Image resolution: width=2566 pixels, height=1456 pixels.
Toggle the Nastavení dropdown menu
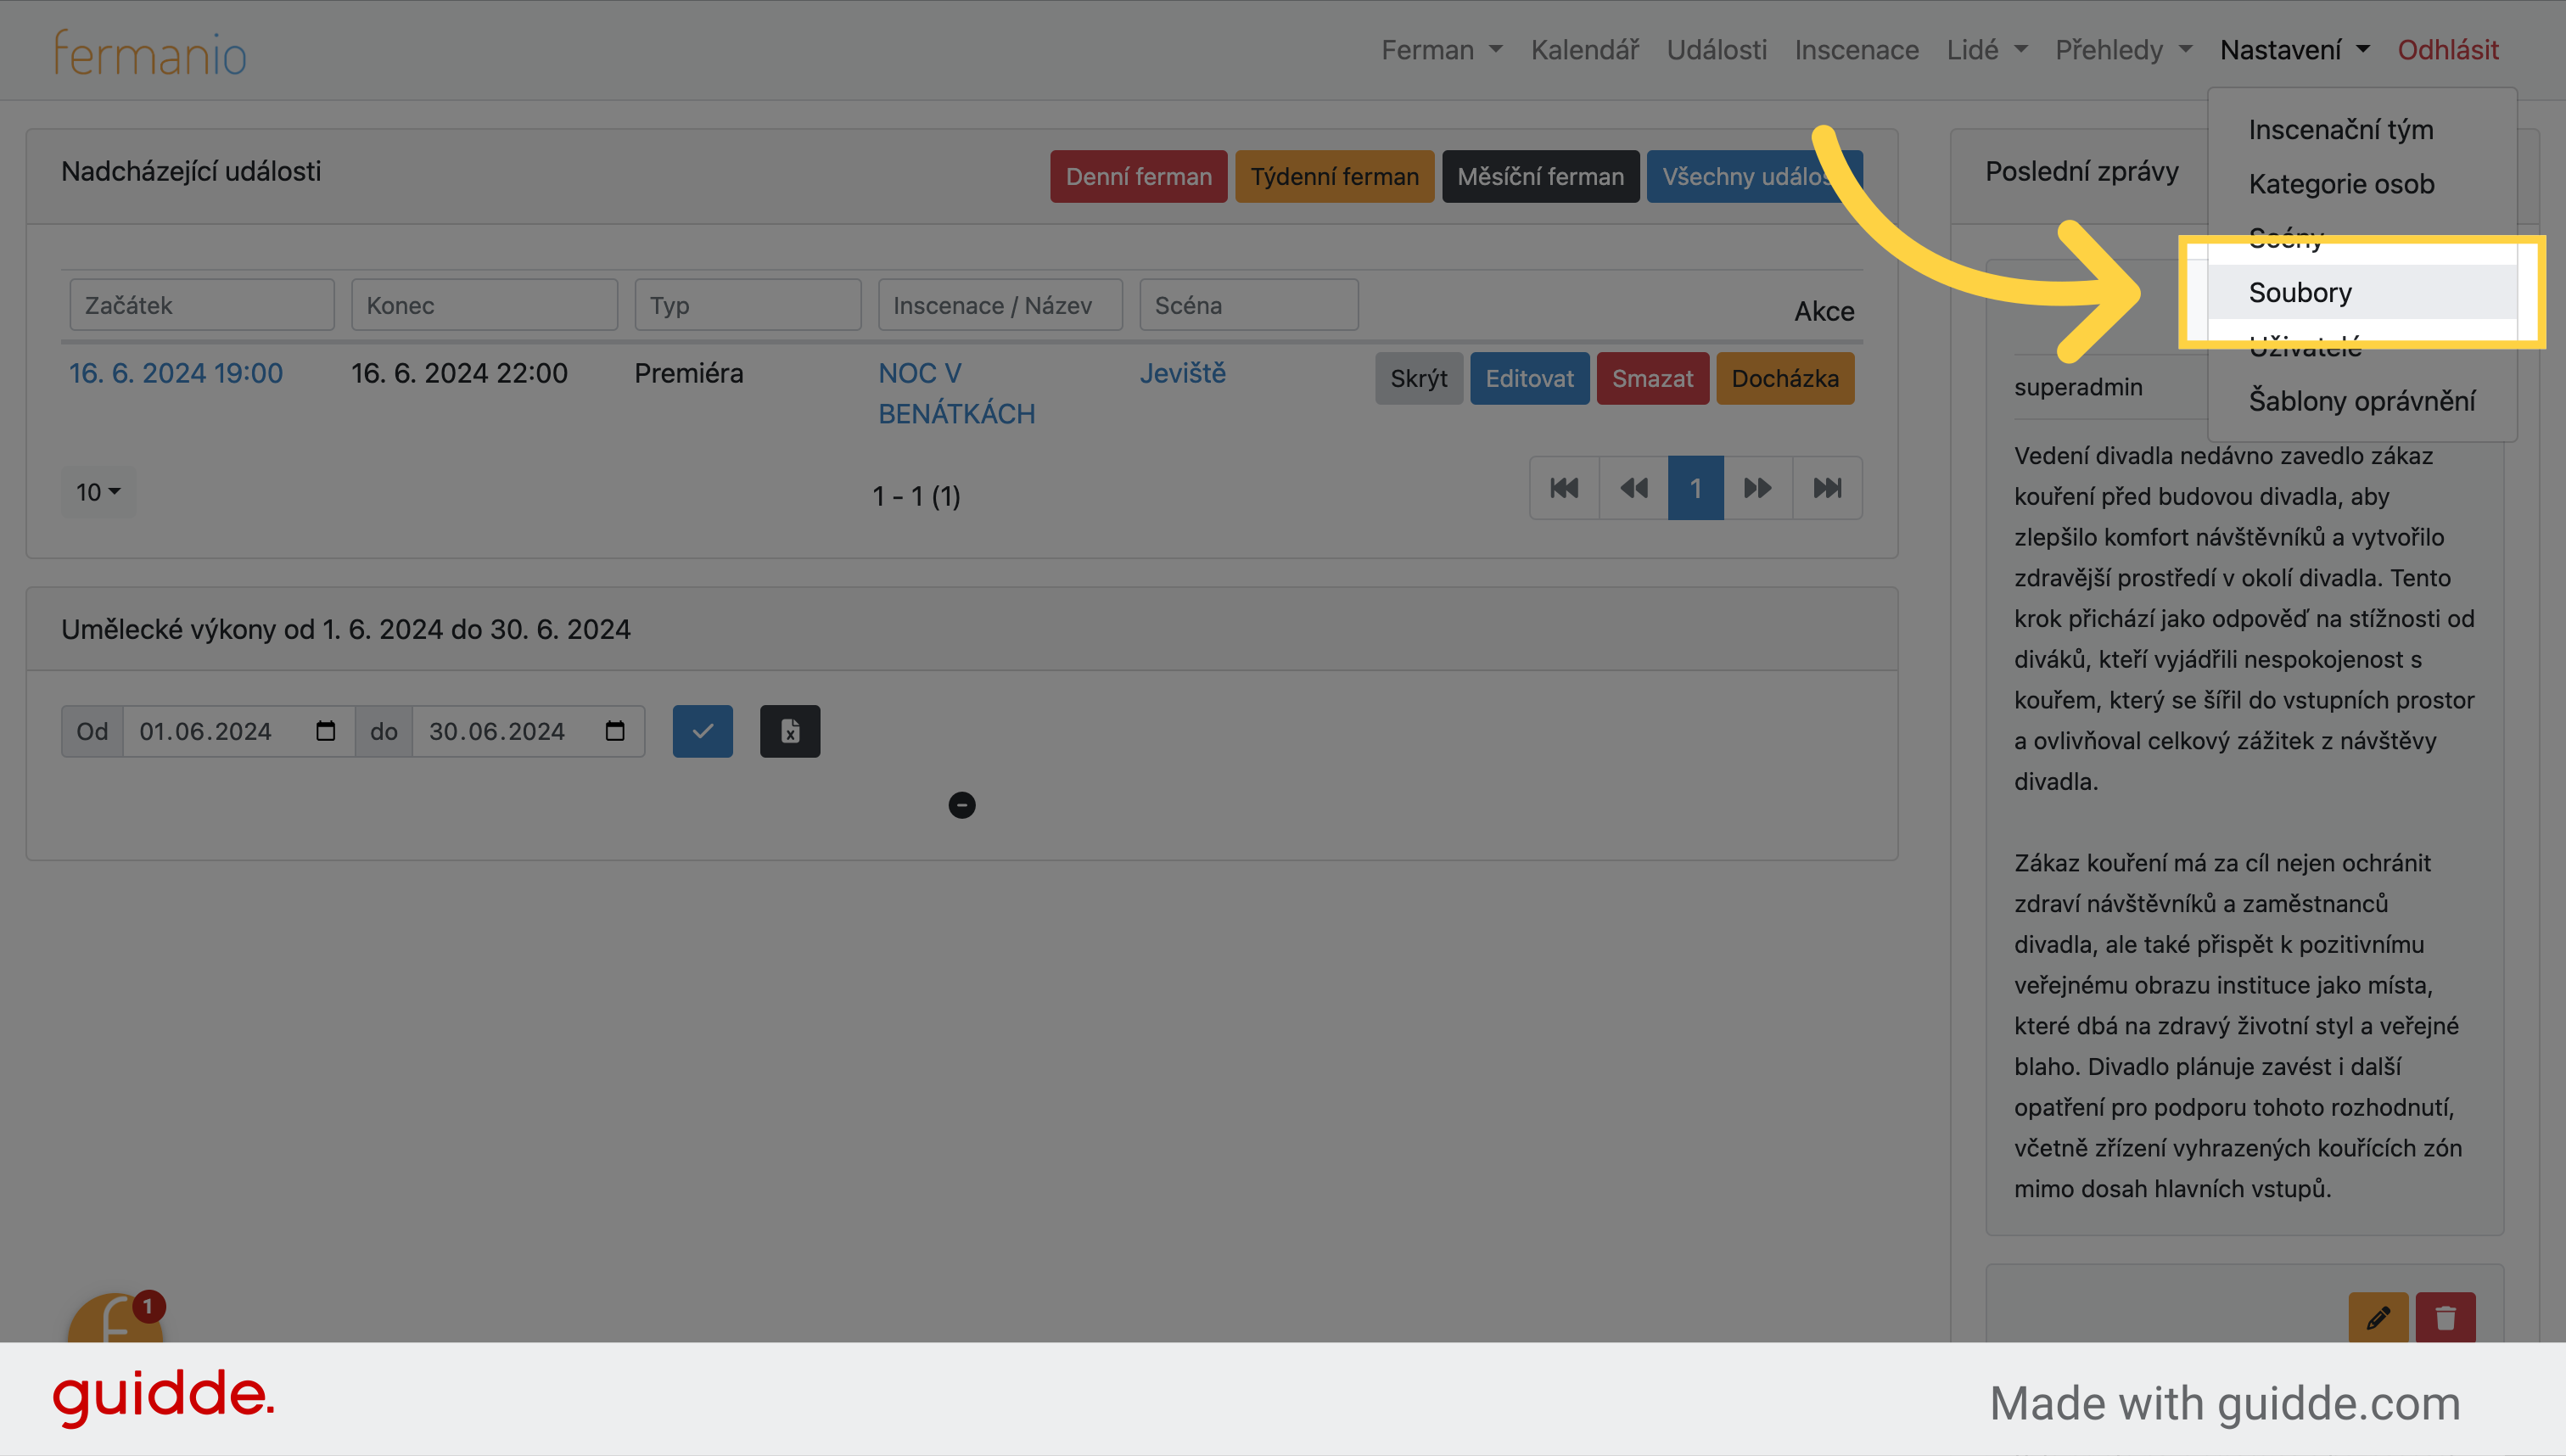[x=2294, y=50]
